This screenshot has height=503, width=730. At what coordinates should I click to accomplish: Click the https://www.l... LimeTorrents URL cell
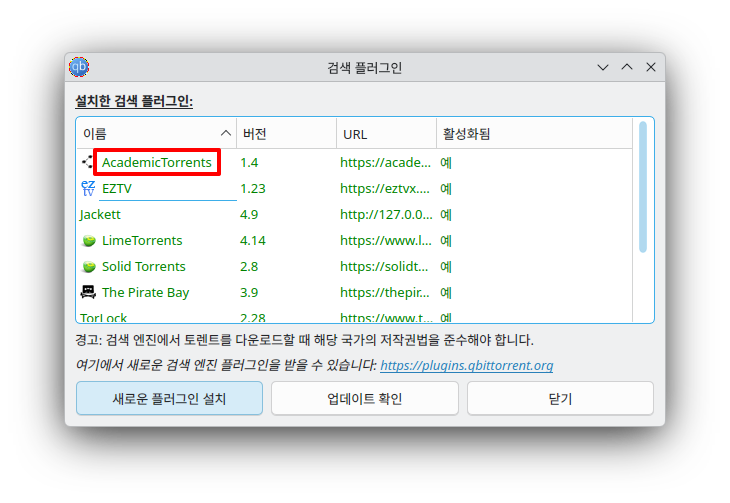pos(386,241)
